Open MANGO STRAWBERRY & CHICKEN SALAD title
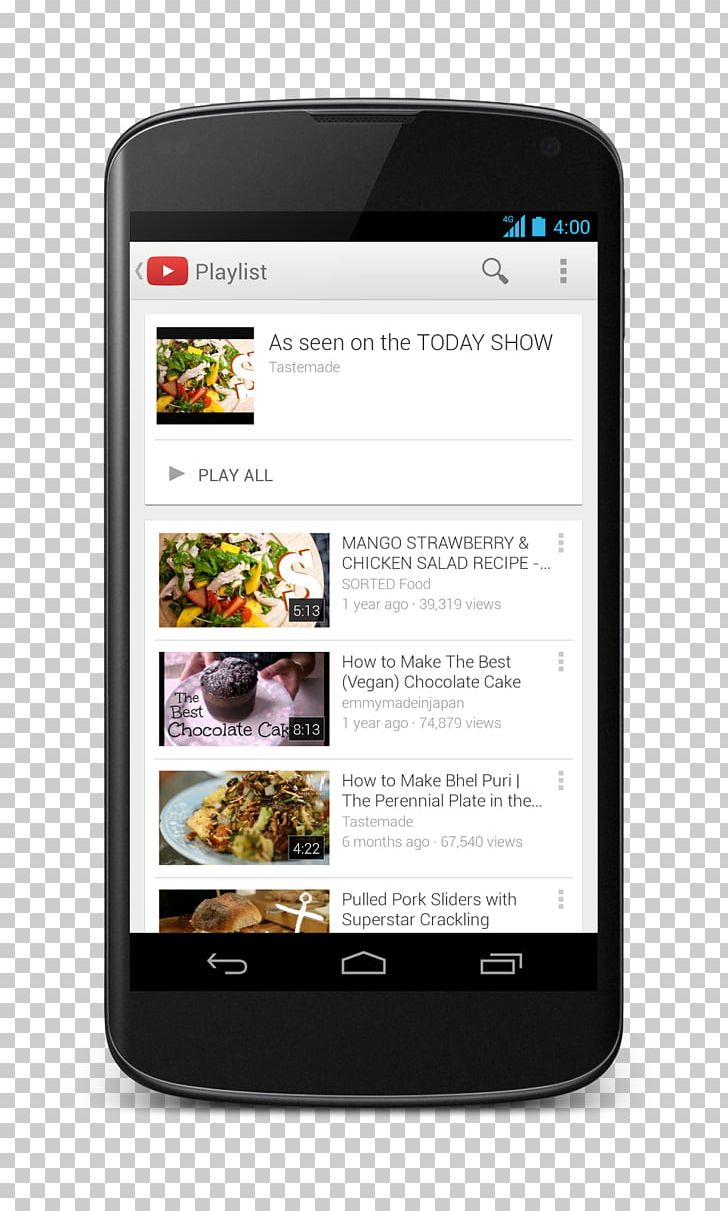The image size is (728, 1211). [x=445, y=552]
